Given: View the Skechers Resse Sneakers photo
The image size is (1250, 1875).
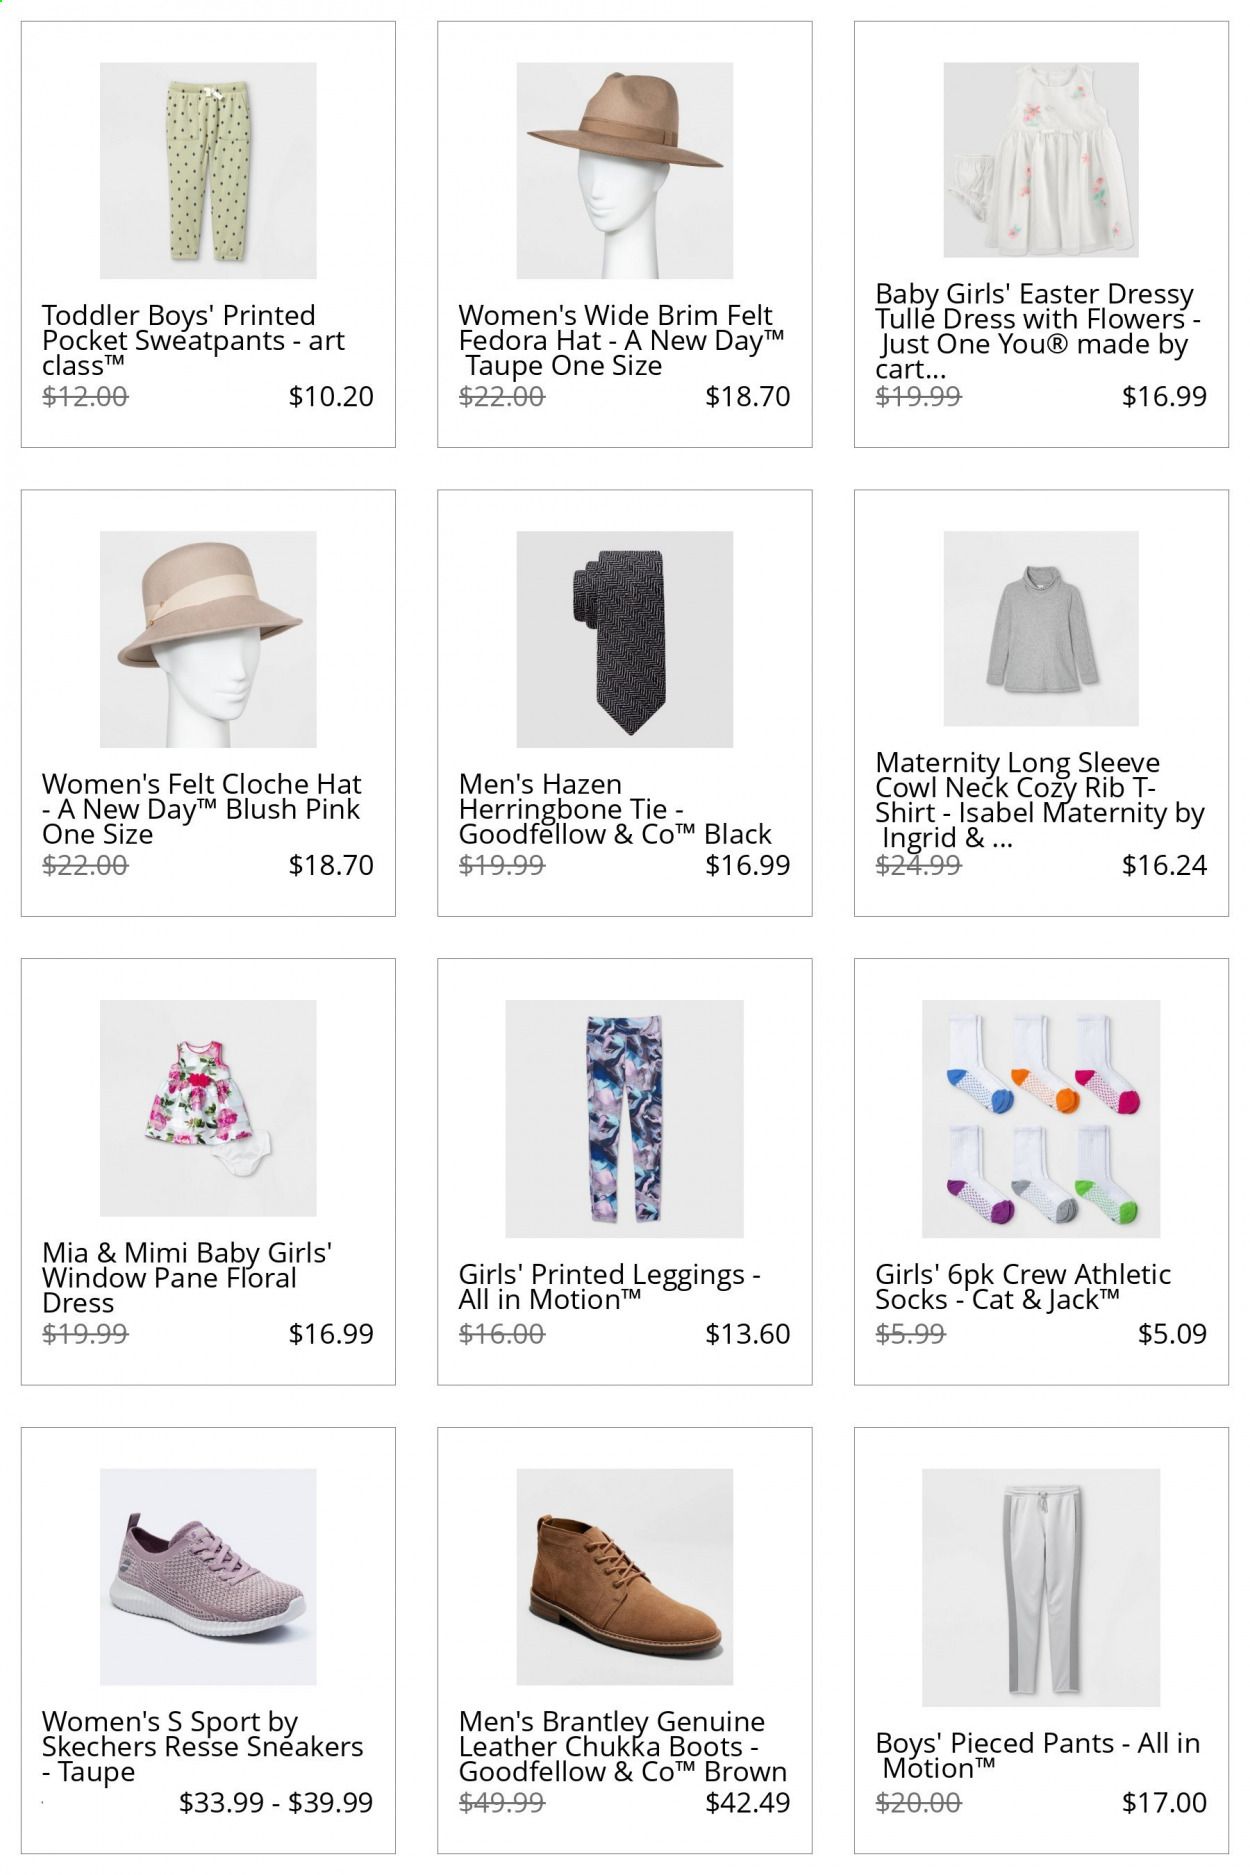Looking at the screenshot, I should [x=208, y=1577].
